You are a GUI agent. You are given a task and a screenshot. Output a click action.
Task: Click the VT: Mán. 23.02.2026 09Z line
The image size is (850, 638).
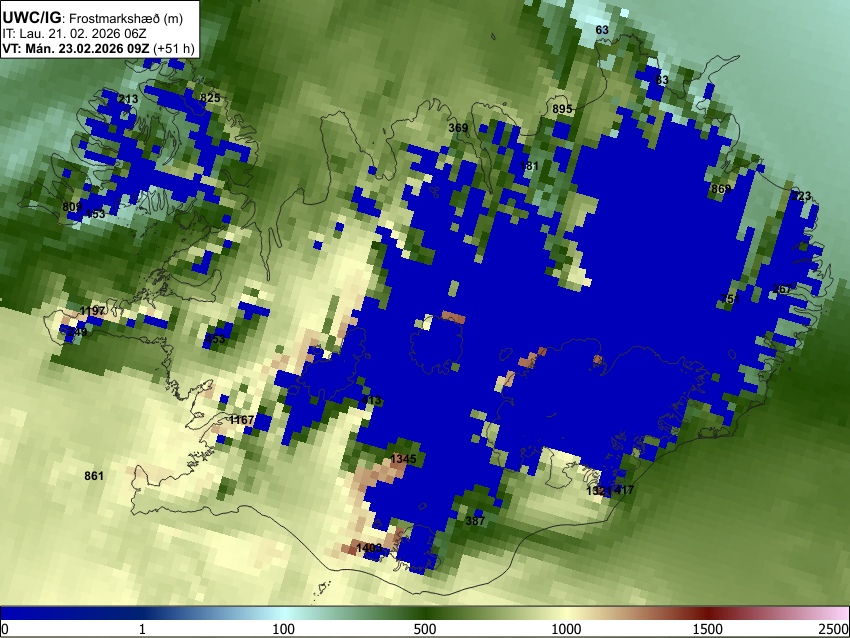[x=98, y=48]
